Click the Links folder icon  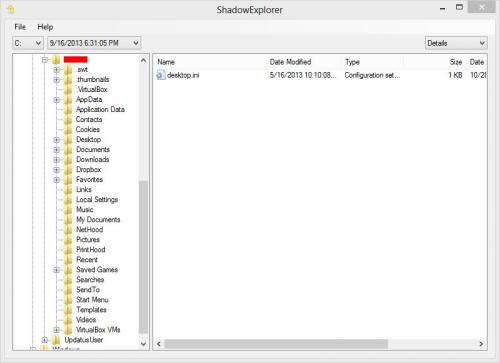(68, 190)
